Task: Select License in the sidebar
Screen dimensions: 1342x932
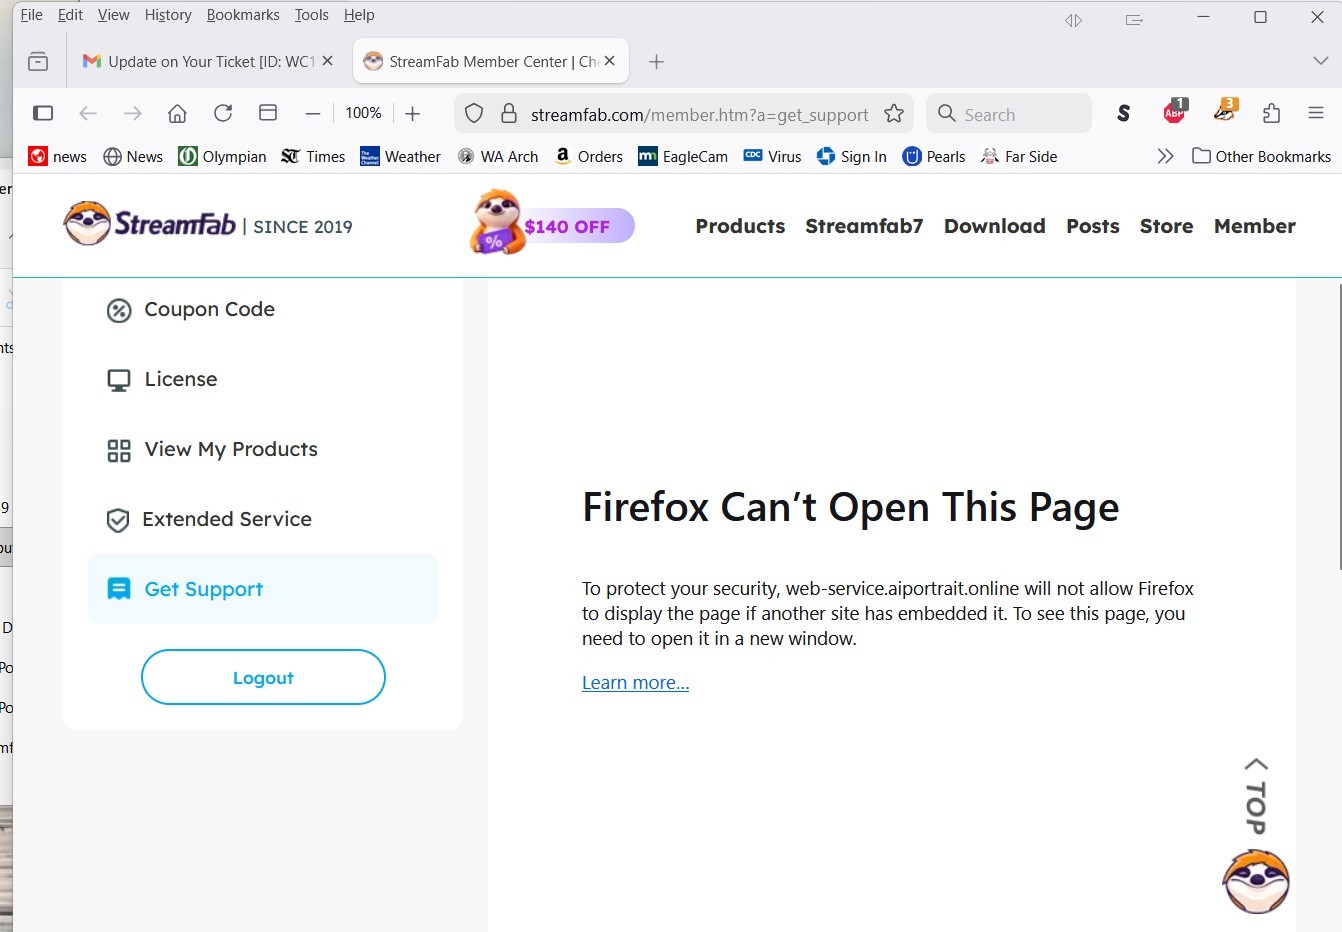Action: (263, 380)
